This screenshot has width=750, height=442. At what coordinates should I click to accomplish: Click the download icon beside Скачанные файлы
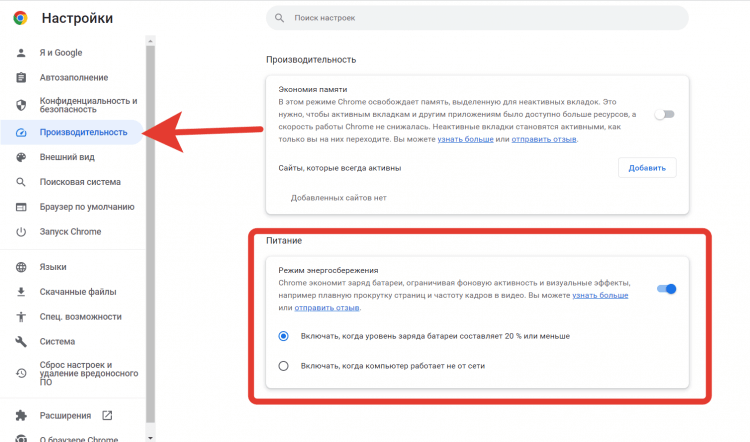point(21,292)
